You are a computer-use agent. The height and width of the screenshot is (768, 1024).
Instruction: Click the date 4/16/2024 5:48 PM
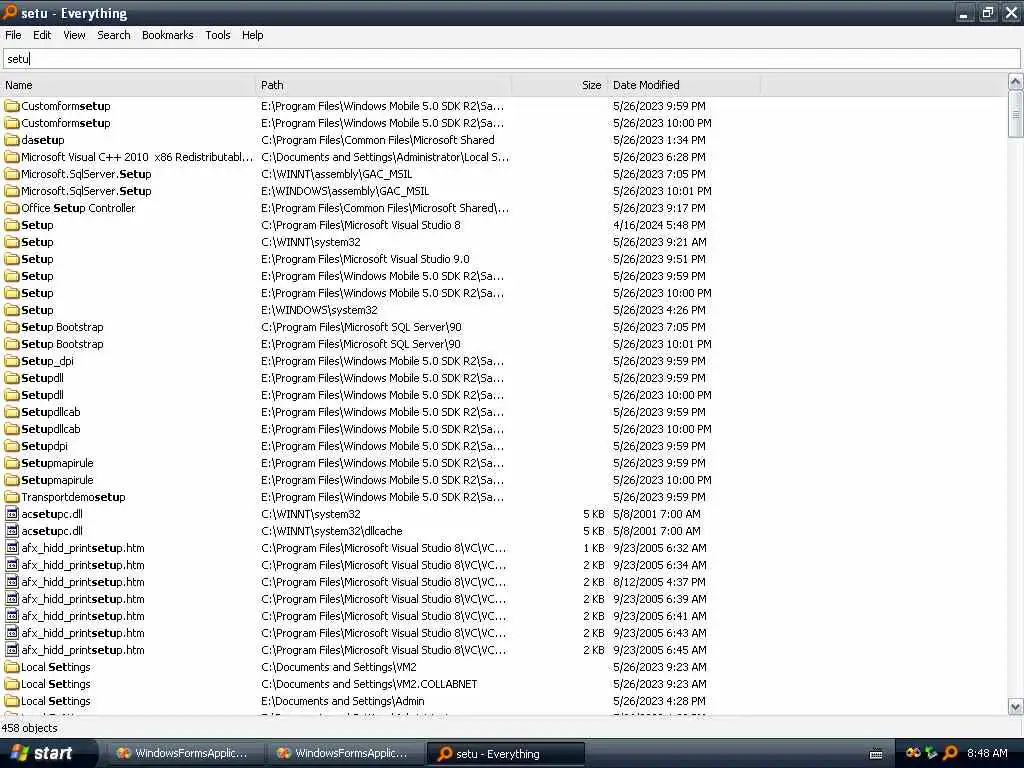tap(659, 225)
